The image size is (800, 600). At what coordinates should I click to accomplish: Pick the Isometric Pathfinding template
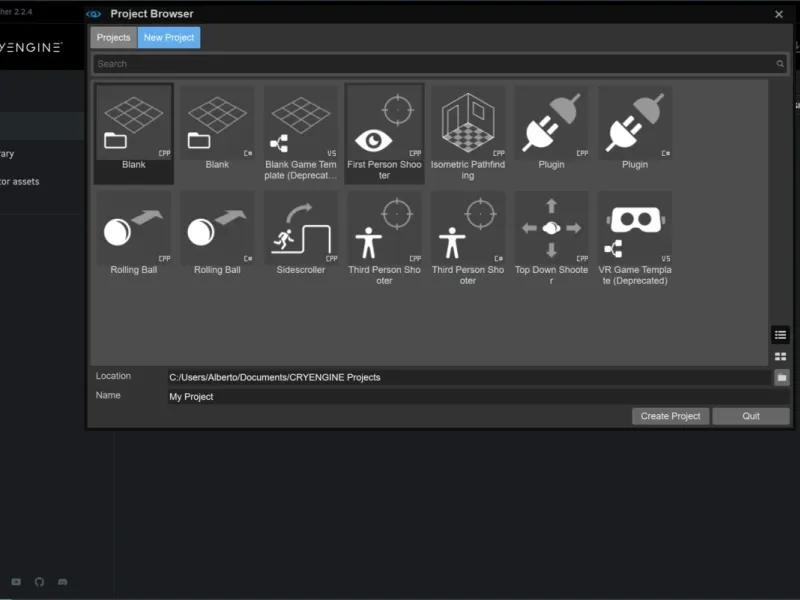click(468, 134)
